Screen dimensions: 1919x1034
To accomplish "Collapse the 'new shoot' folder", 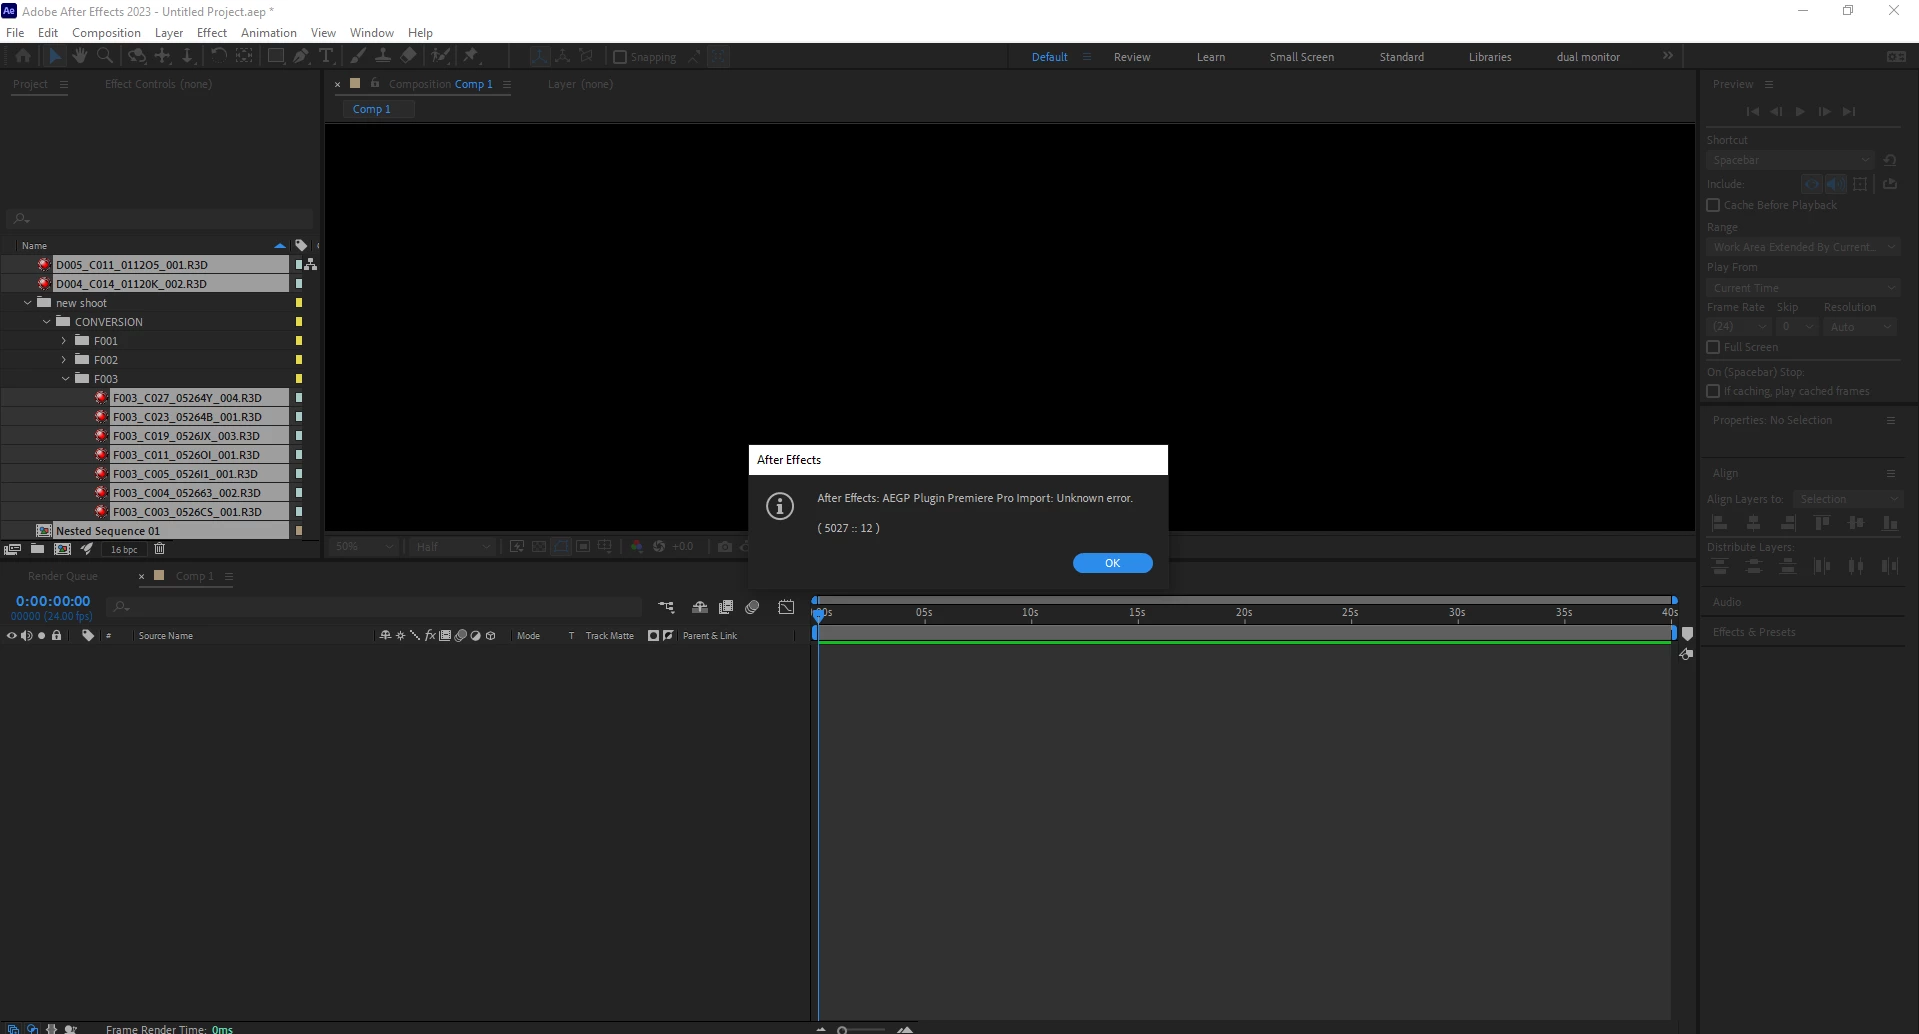I will (x=27, y=303).
